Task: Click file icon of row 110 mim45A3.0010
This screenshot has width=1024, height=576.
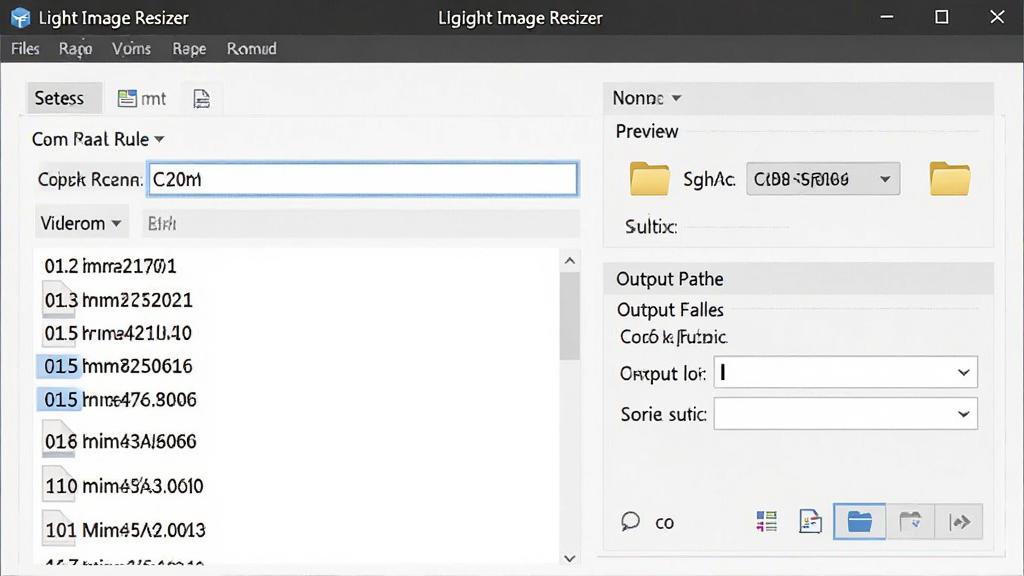Action: coord(59,483)
